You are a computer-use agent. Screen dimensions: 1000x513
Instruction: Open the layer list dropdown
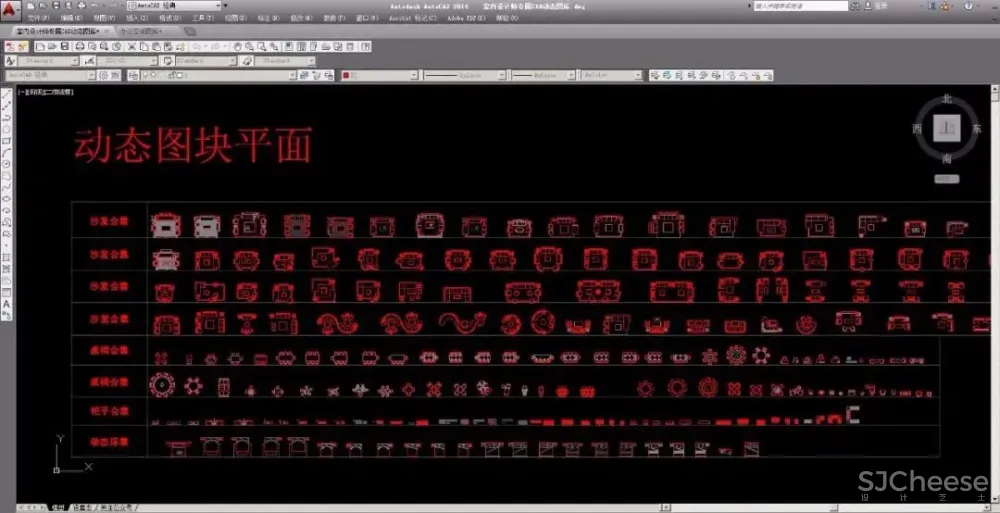click(x=291, y=75)
